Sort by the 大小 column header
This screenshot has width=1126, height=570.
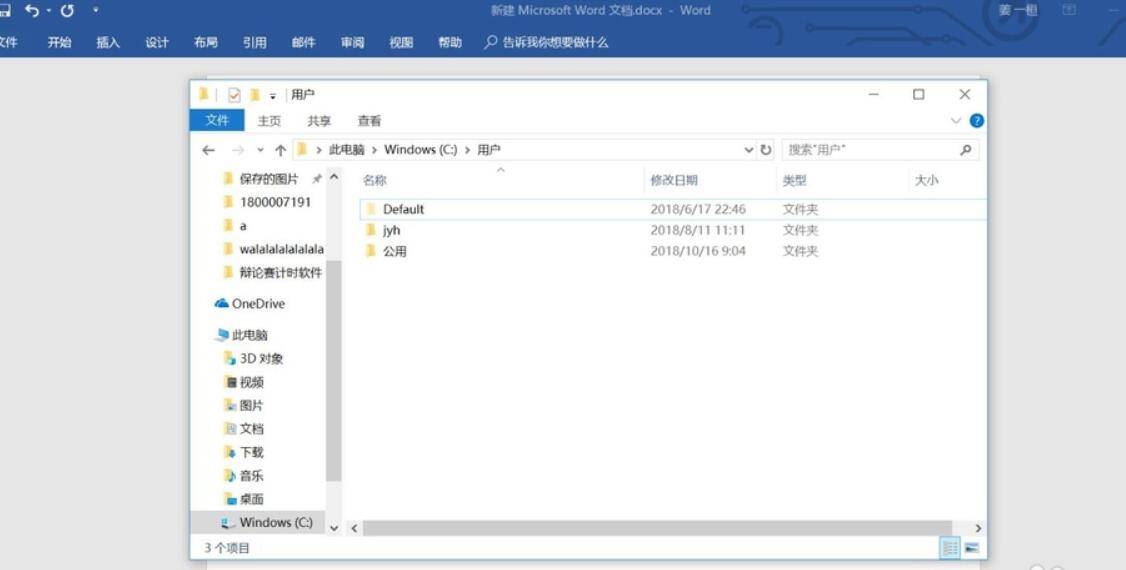tap(926, 180)
